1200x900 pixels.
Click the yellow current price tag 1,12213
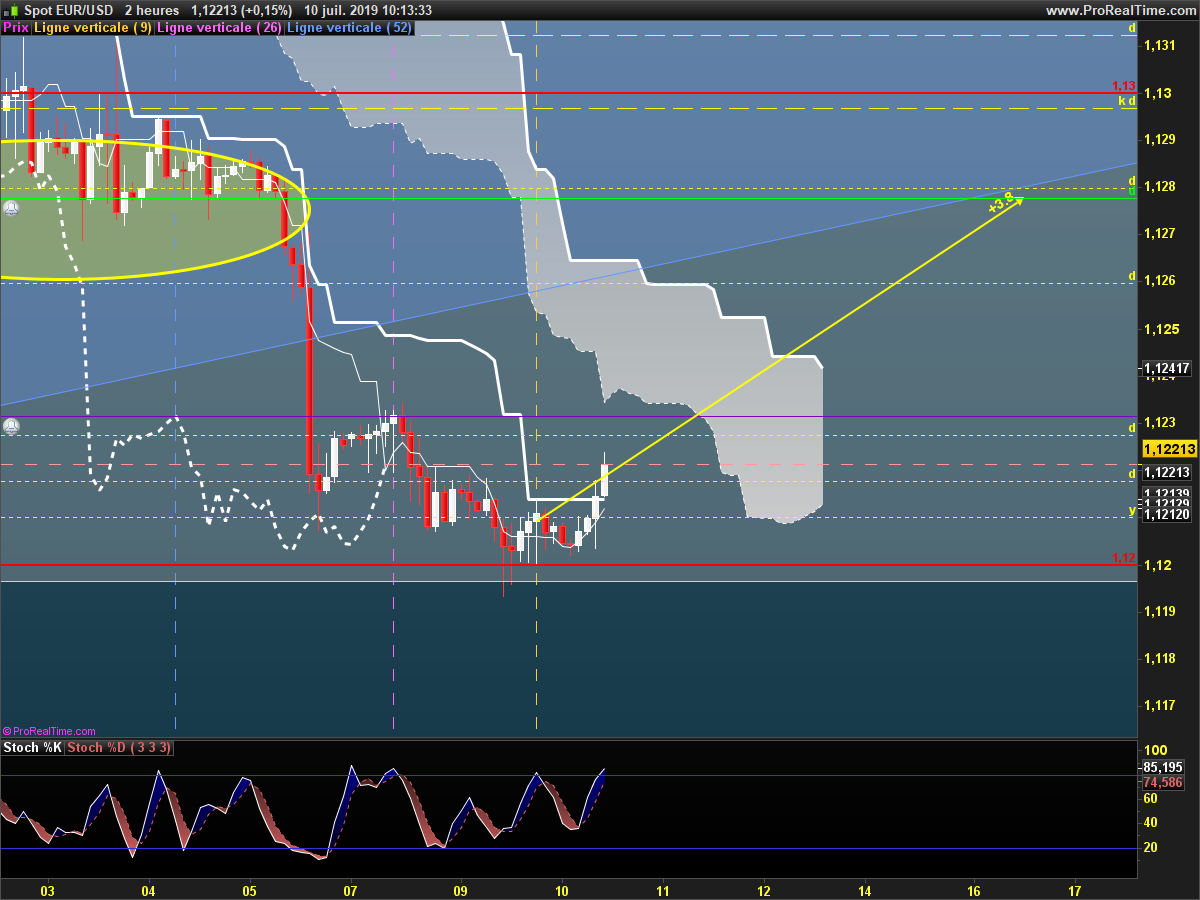(1169, 449)
